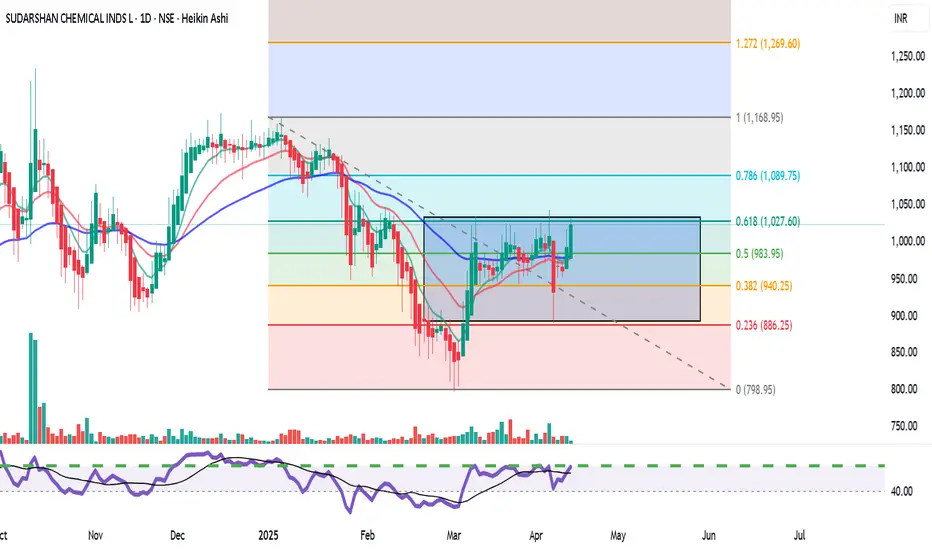This screenshot has height=550, width=932.
Task: Click the 1,150.00 price axis value
Action: pos(908,130)
